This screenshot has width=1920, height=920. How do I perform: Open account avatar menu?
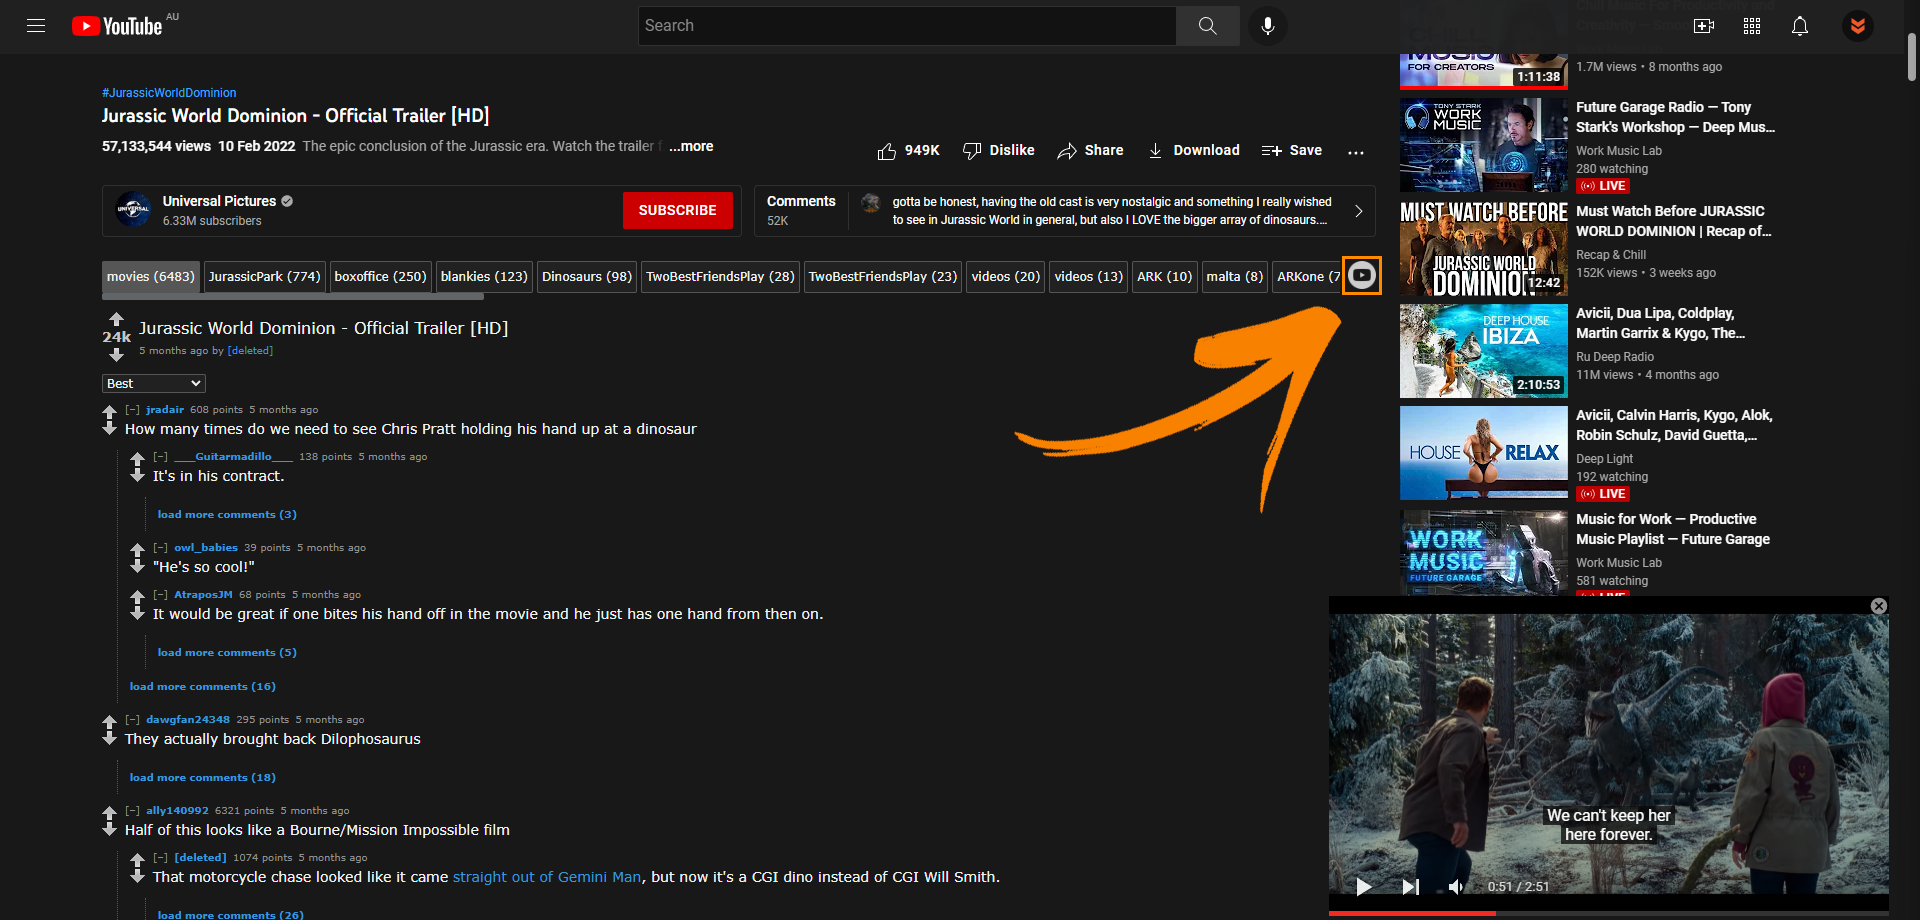(1858, 26)
